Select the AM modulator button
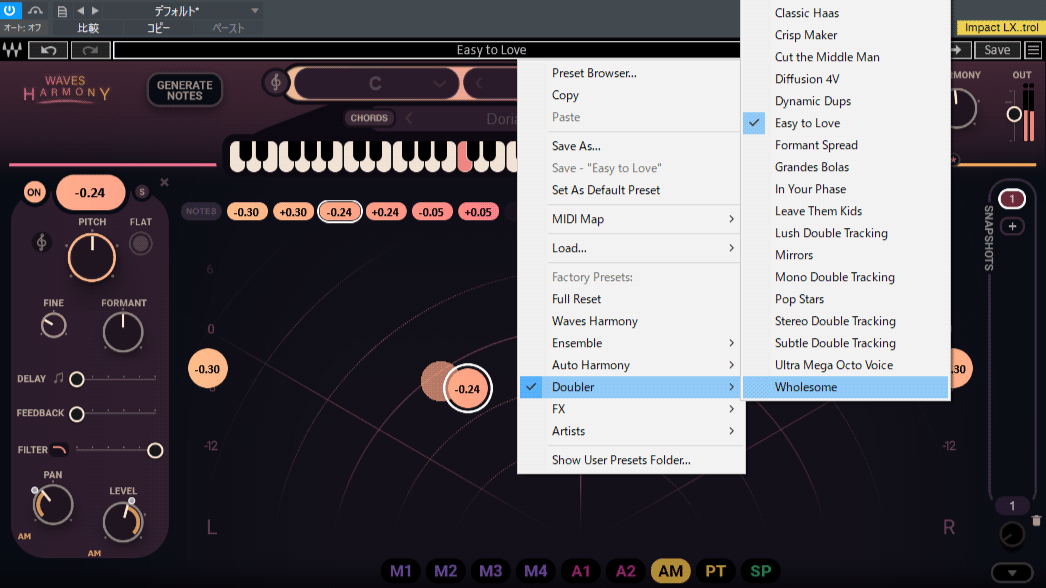The image size is (1046, 588). [670, 571]
